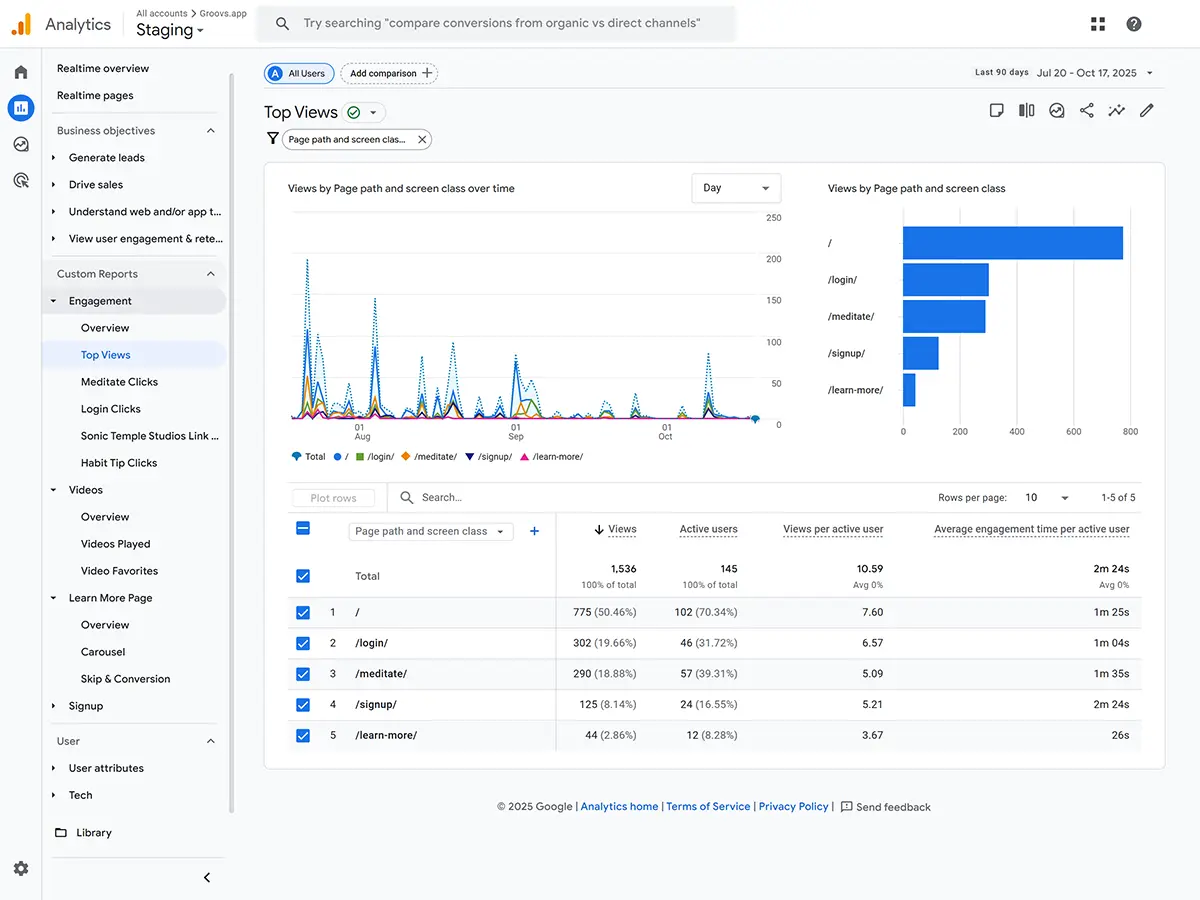Open Realtime overview report
This screenshot has height=900, width=1200.
103,69
